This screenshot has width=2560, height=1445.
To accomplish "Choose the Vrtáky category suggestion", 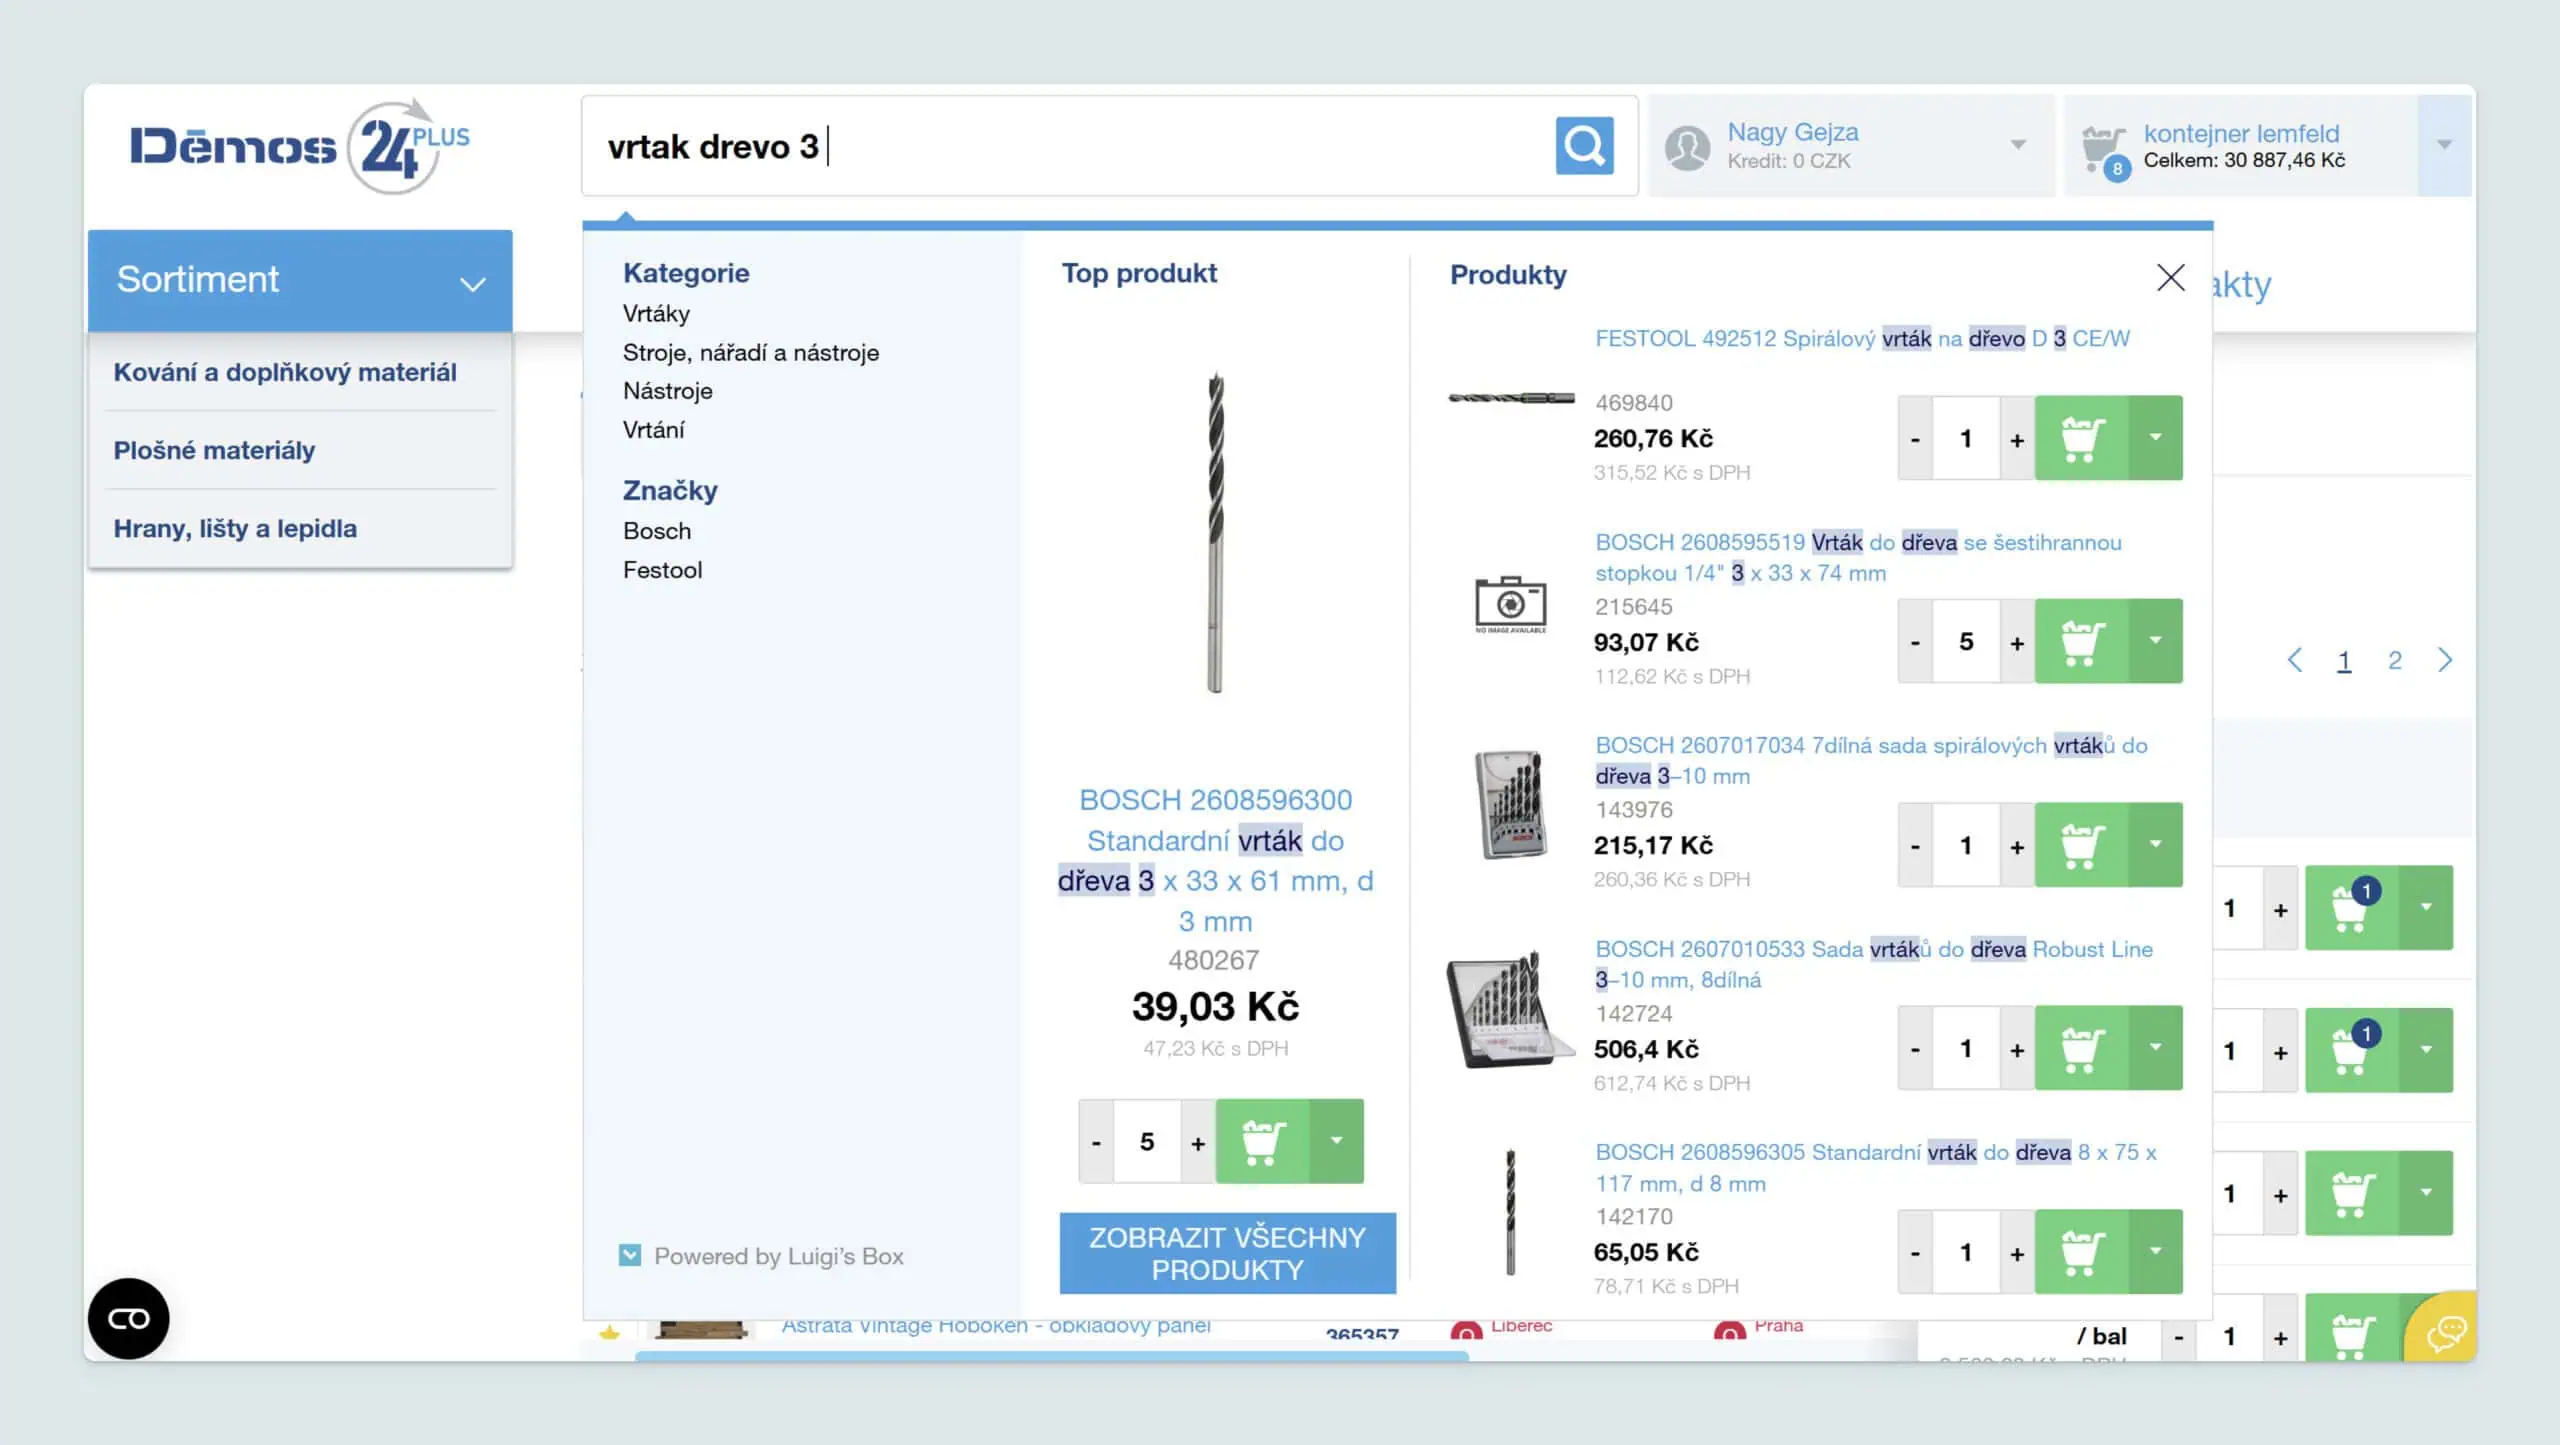I will coord(656,314).
